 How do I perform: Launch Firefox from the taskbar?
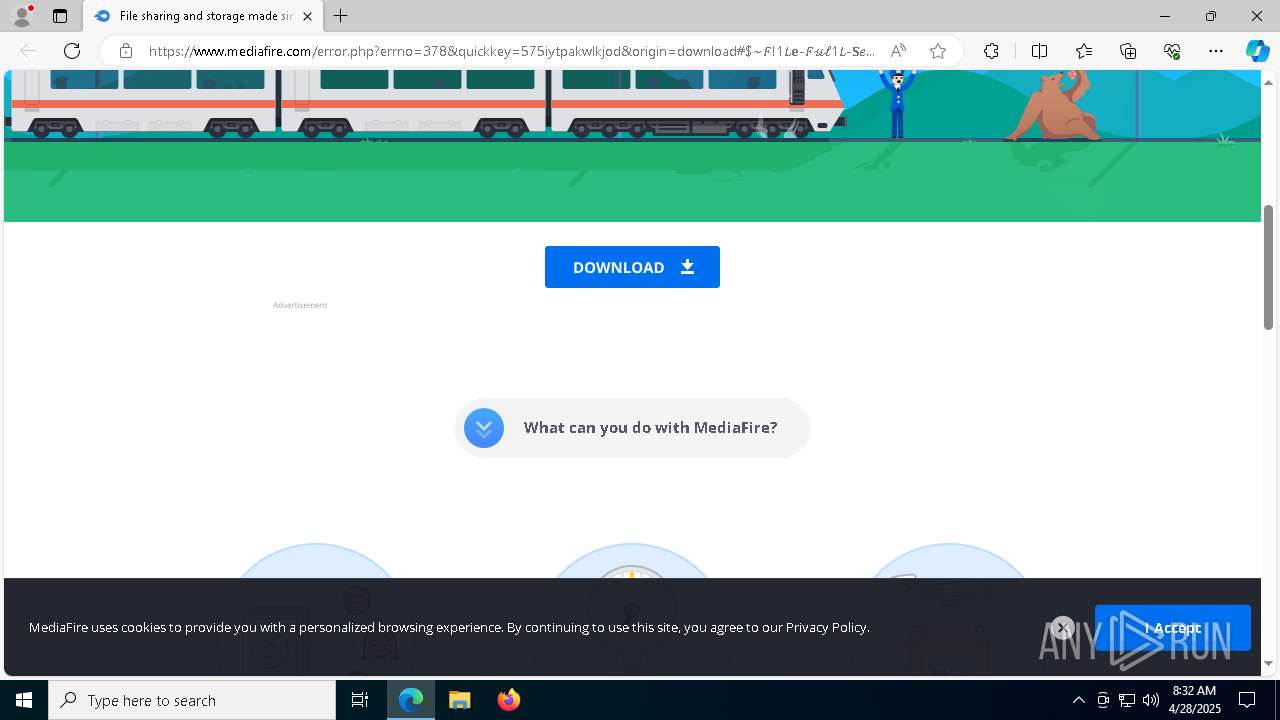point(508,700)
